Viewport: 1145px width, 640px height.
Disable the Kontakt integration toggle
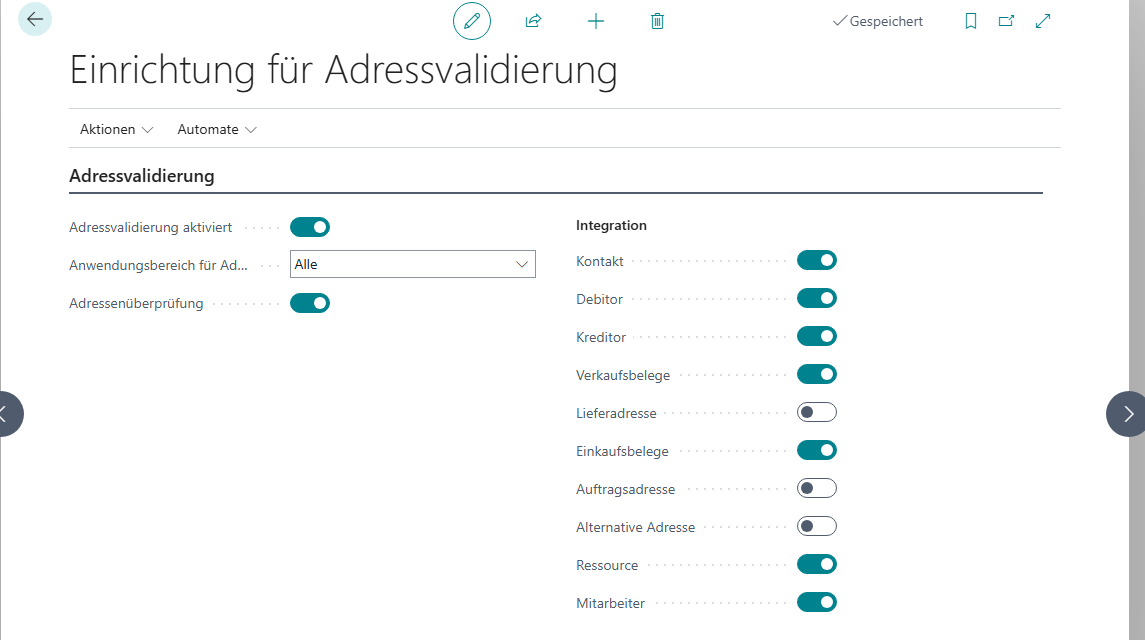(x=816, y=260)
